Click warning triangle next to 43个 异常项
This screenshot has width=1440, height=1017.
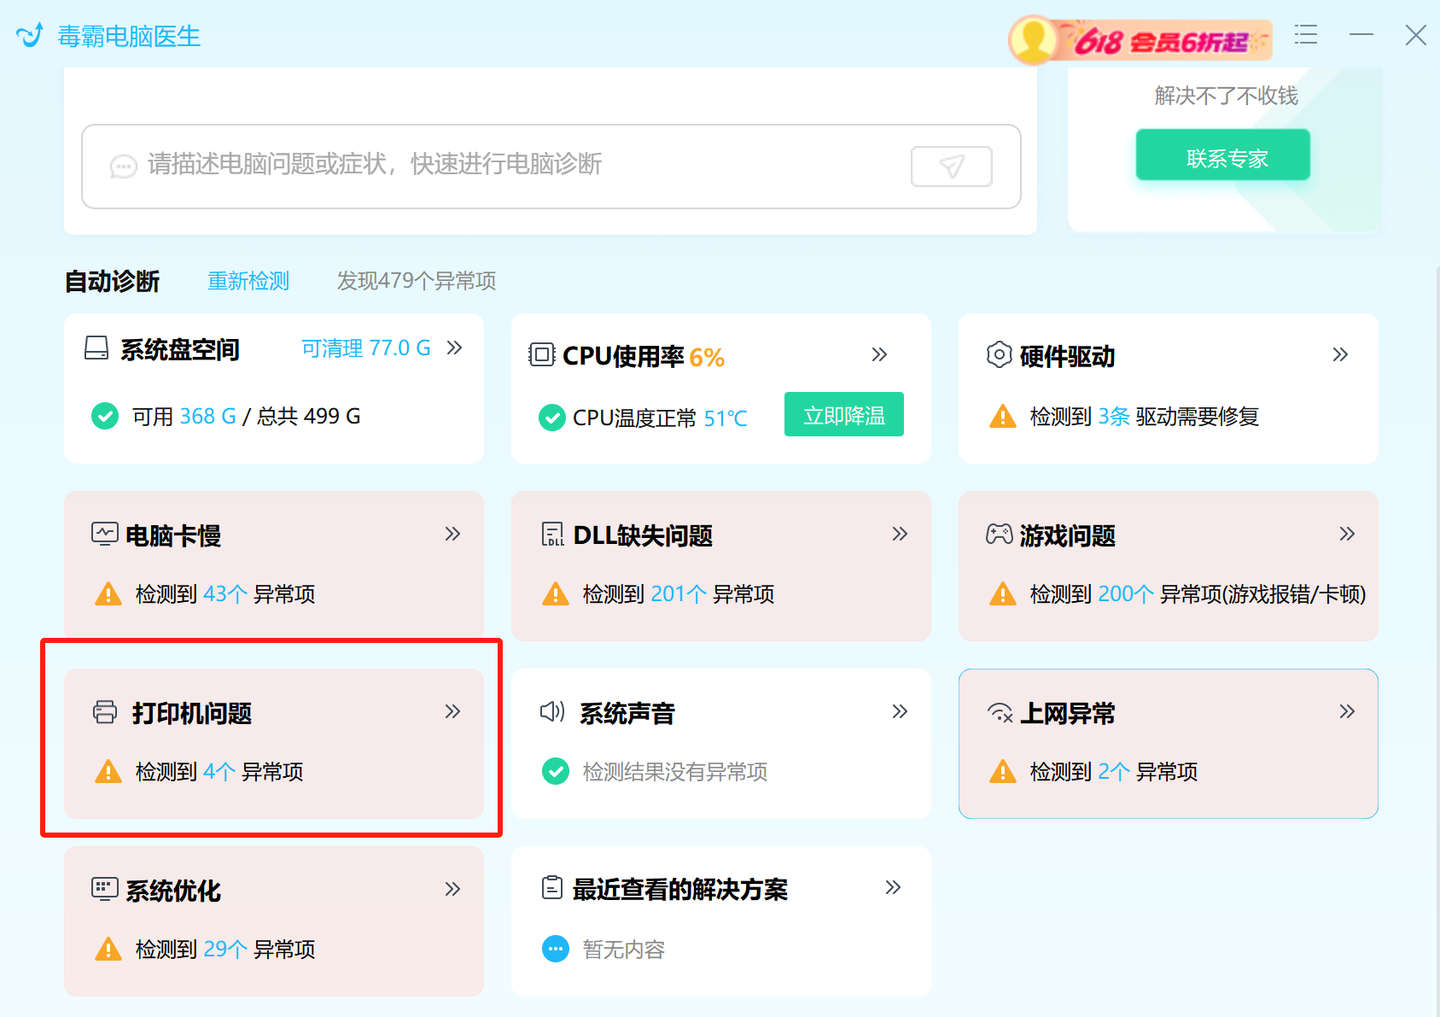[x=108, y=594]
